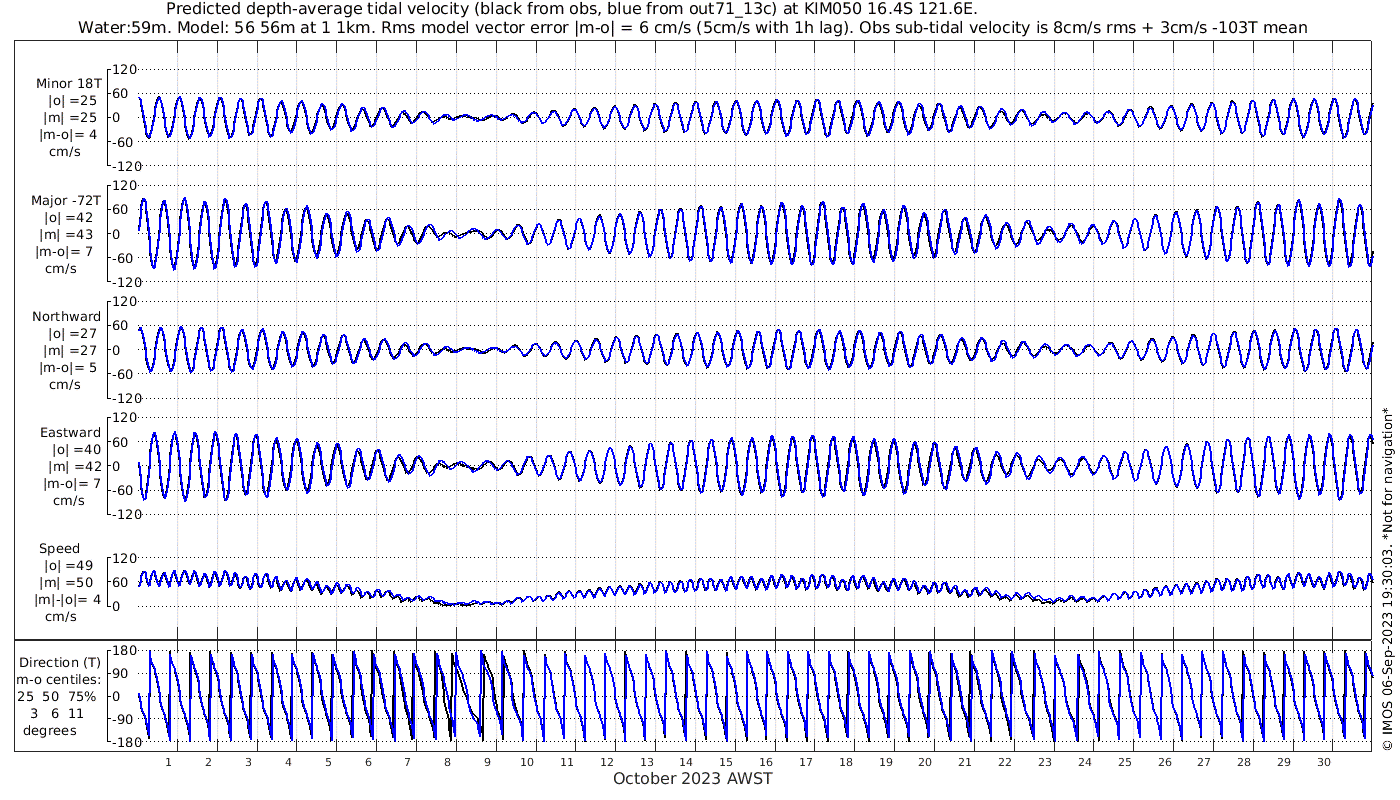Image resolution: width=1400 pixels, height=800 pixels.
Task: Select the 'Minor 18T' panel label
Action: pyautogui.click(x=68, y=84)
